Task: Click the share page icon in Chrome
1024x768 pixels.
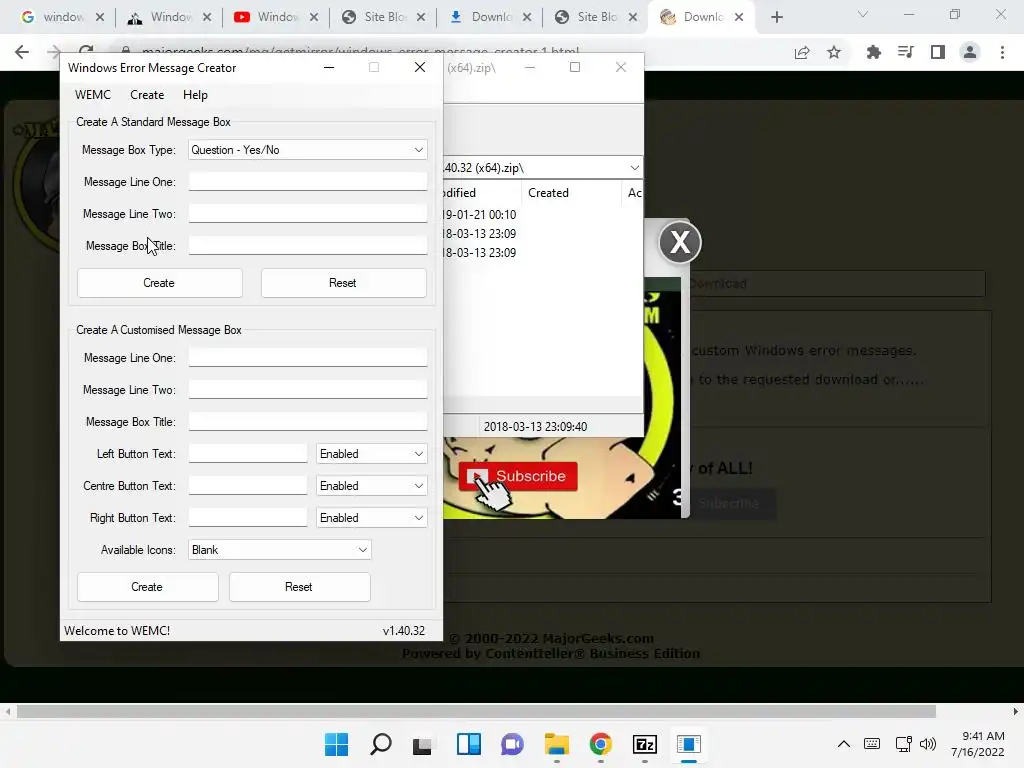Action: (802, 52)
